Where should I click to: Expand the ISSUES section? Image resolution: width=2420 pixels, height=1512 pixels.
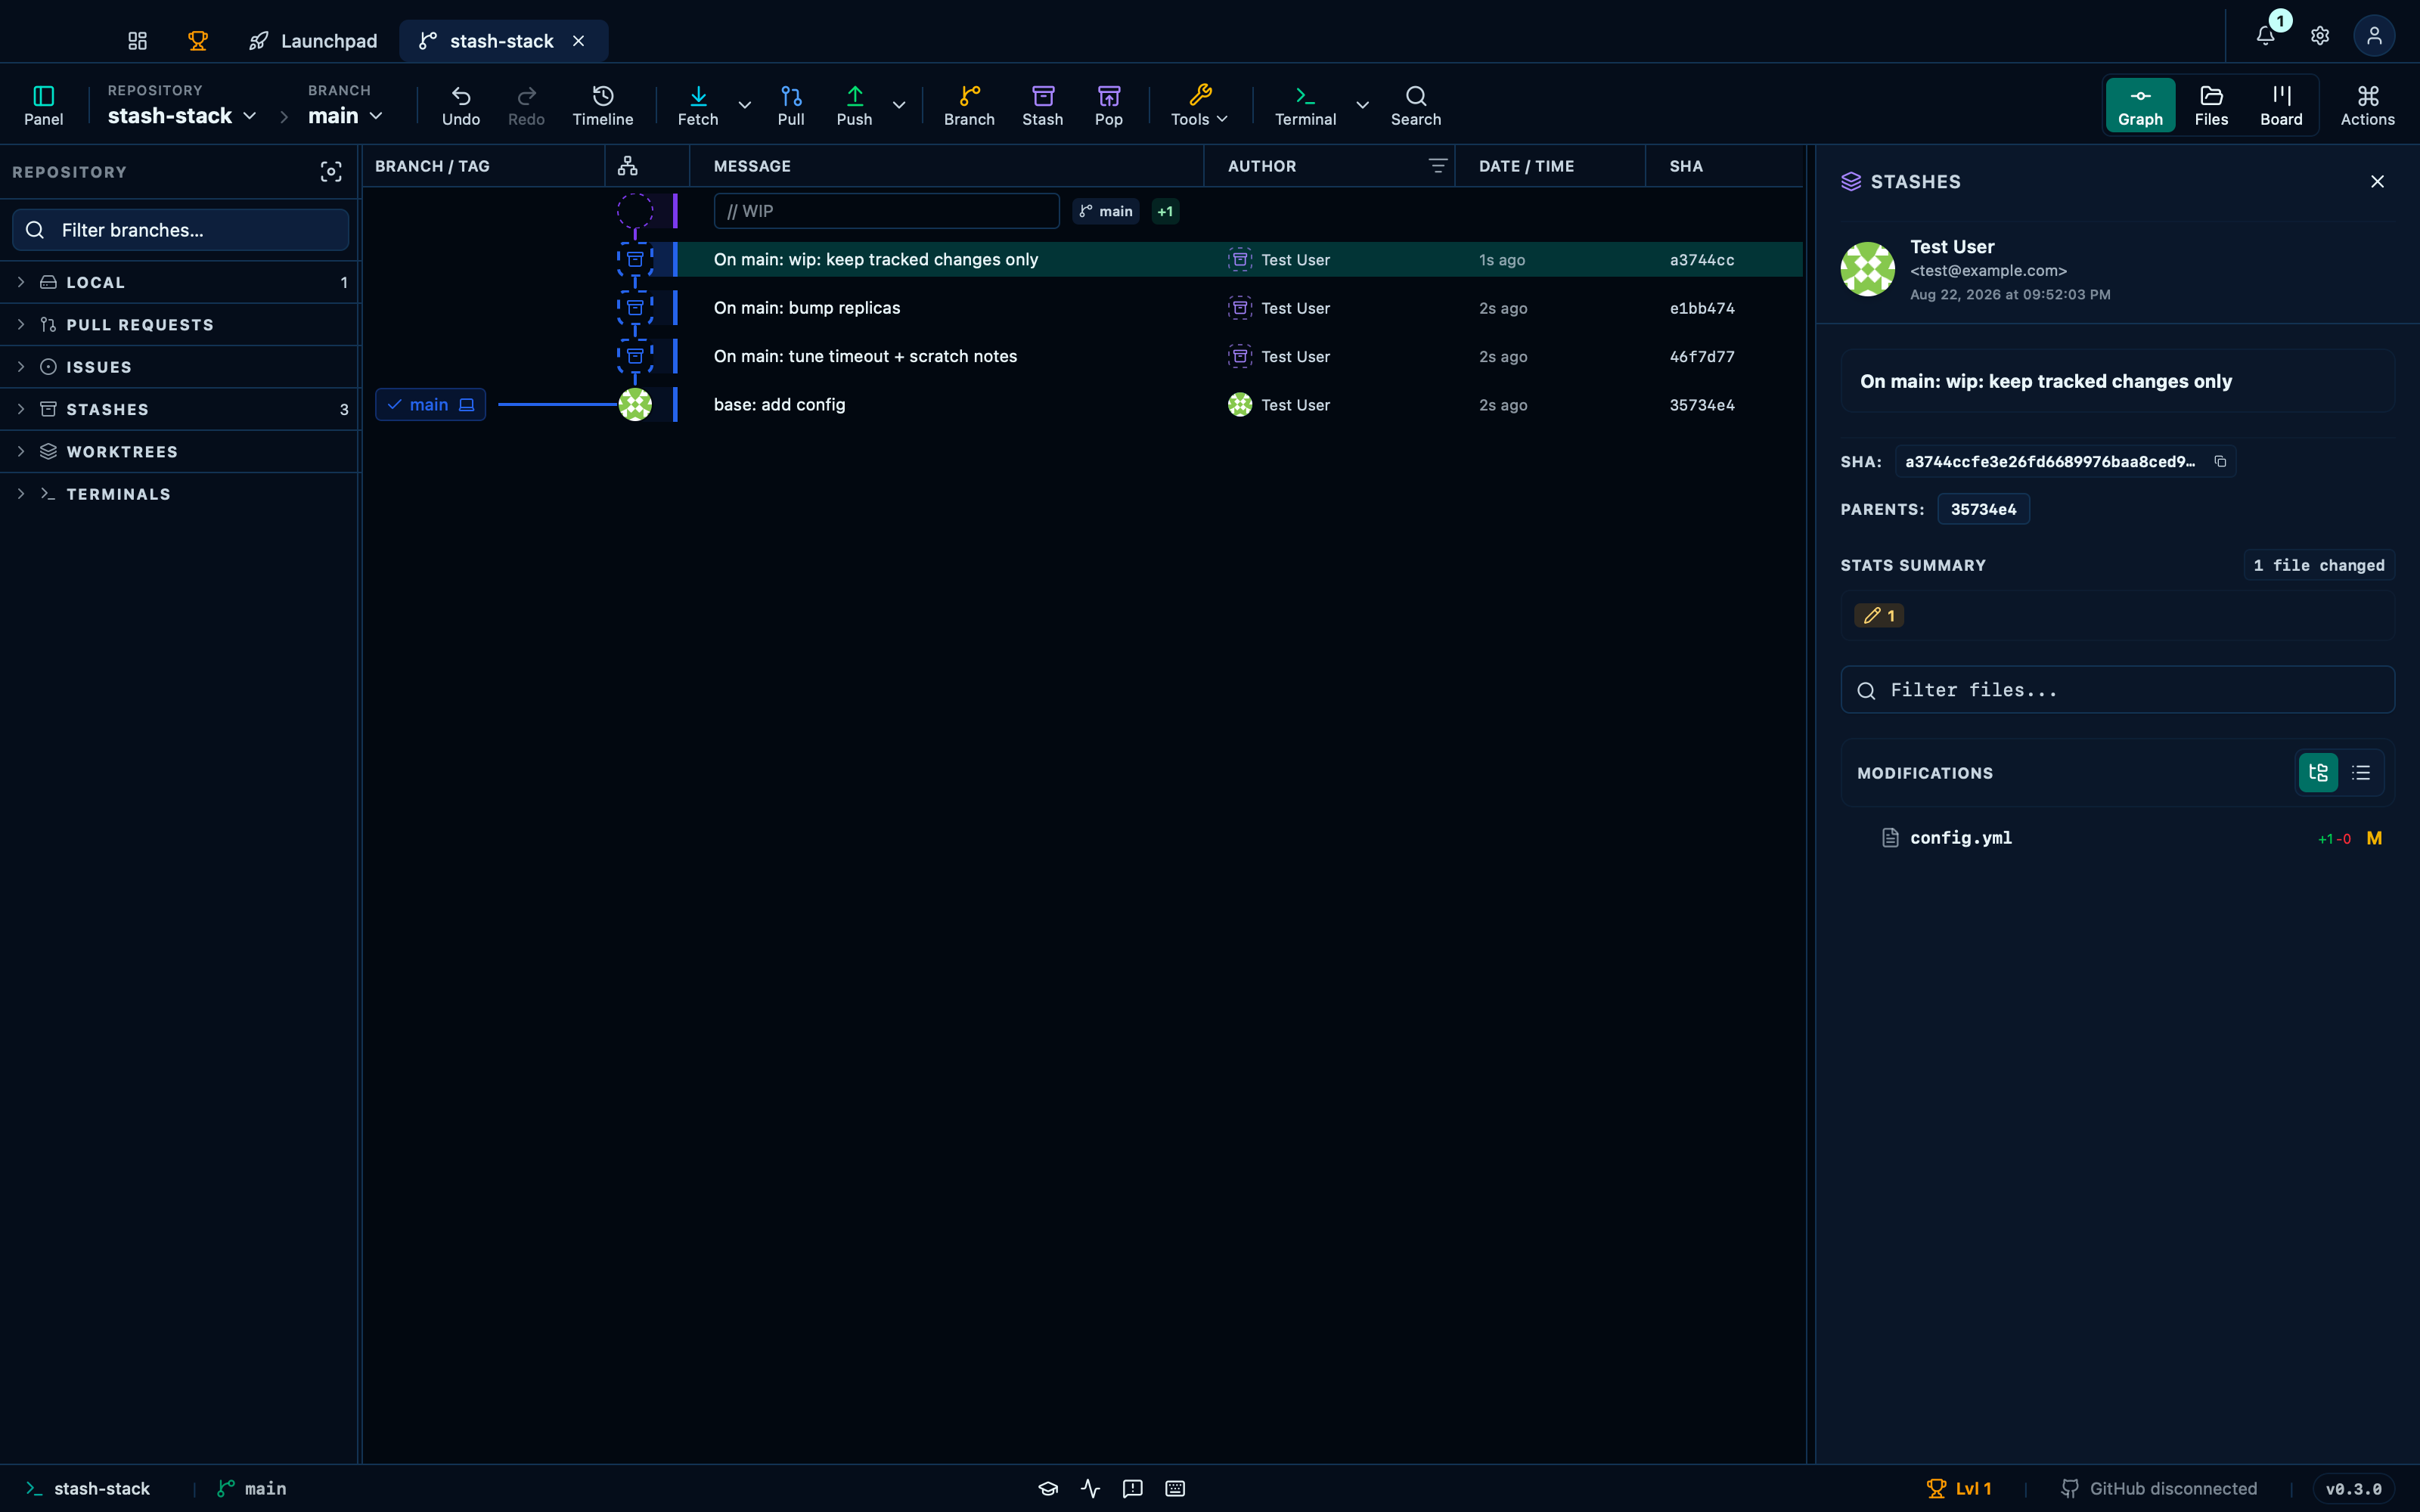coord(180,367)
